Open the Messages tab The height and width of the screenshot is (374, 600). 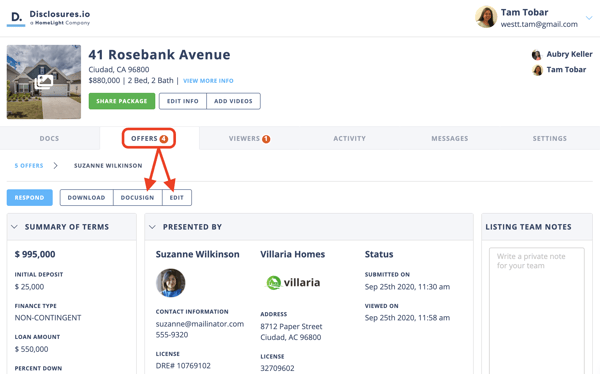(x=450, y=139)
